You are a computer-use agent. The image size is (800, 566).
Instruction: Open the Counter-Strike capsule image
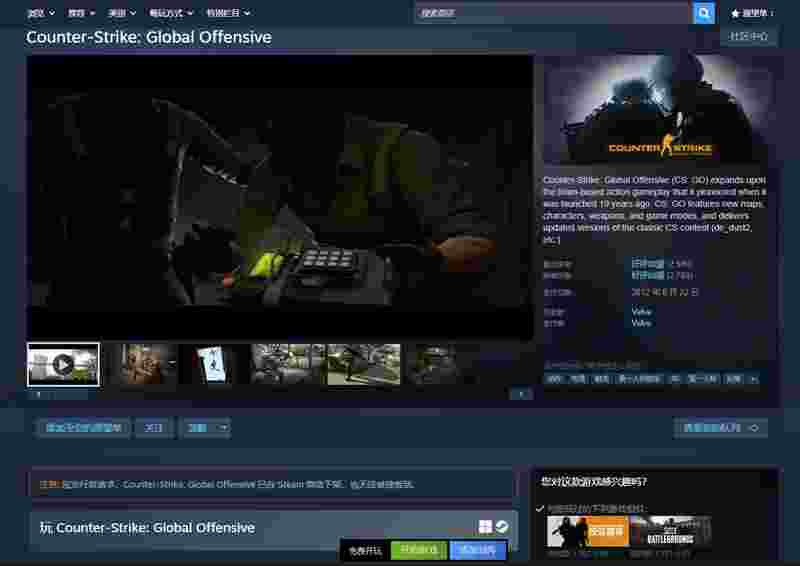660,110
